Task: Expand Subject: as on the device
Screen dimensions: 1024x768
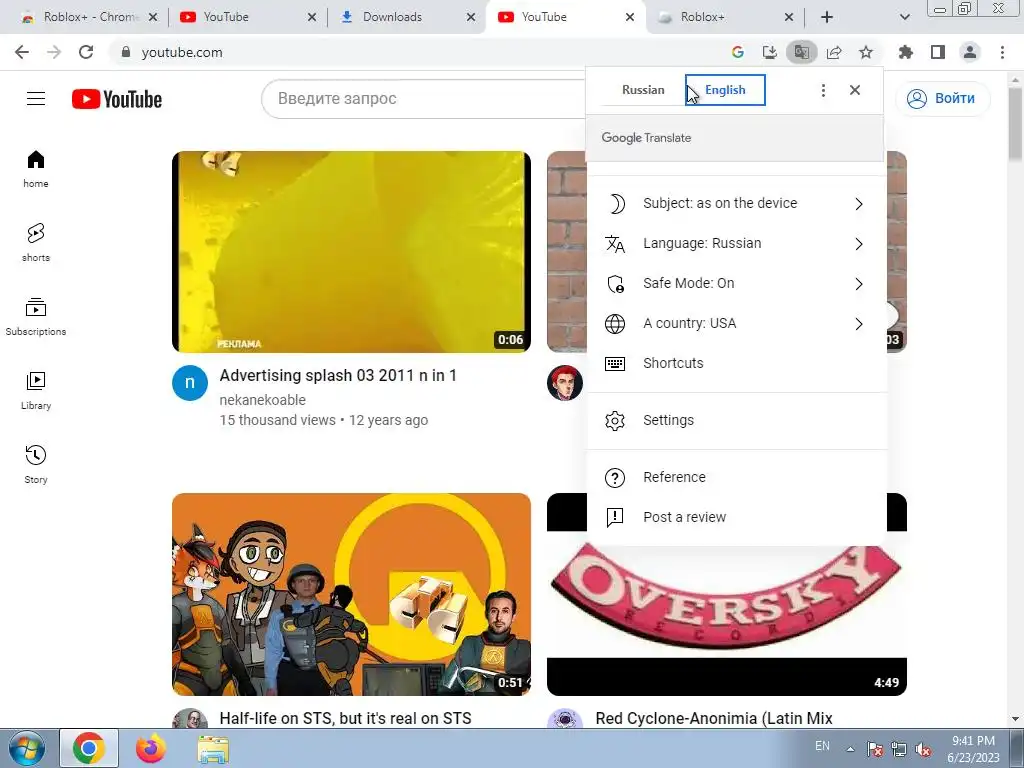Action: point(737,204)
